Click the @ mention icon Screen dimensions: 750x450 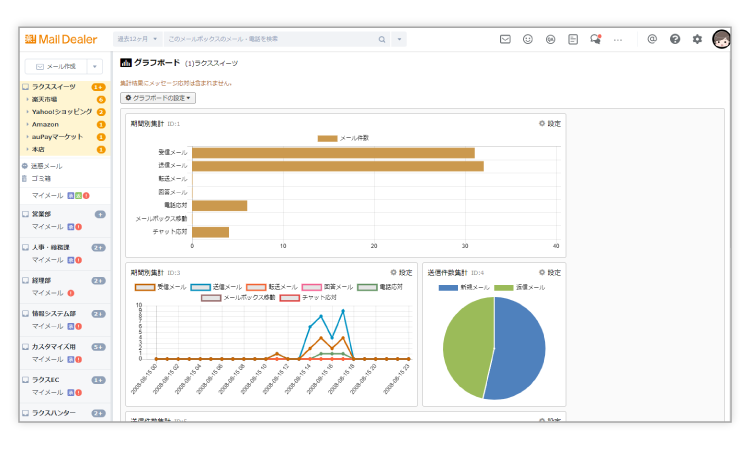[x=652, y=39]
